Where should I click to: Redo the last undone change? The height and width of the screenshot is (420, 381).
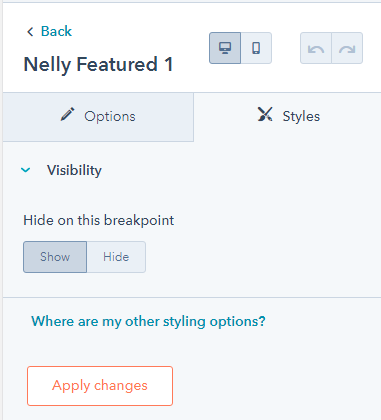pos(347,48)
